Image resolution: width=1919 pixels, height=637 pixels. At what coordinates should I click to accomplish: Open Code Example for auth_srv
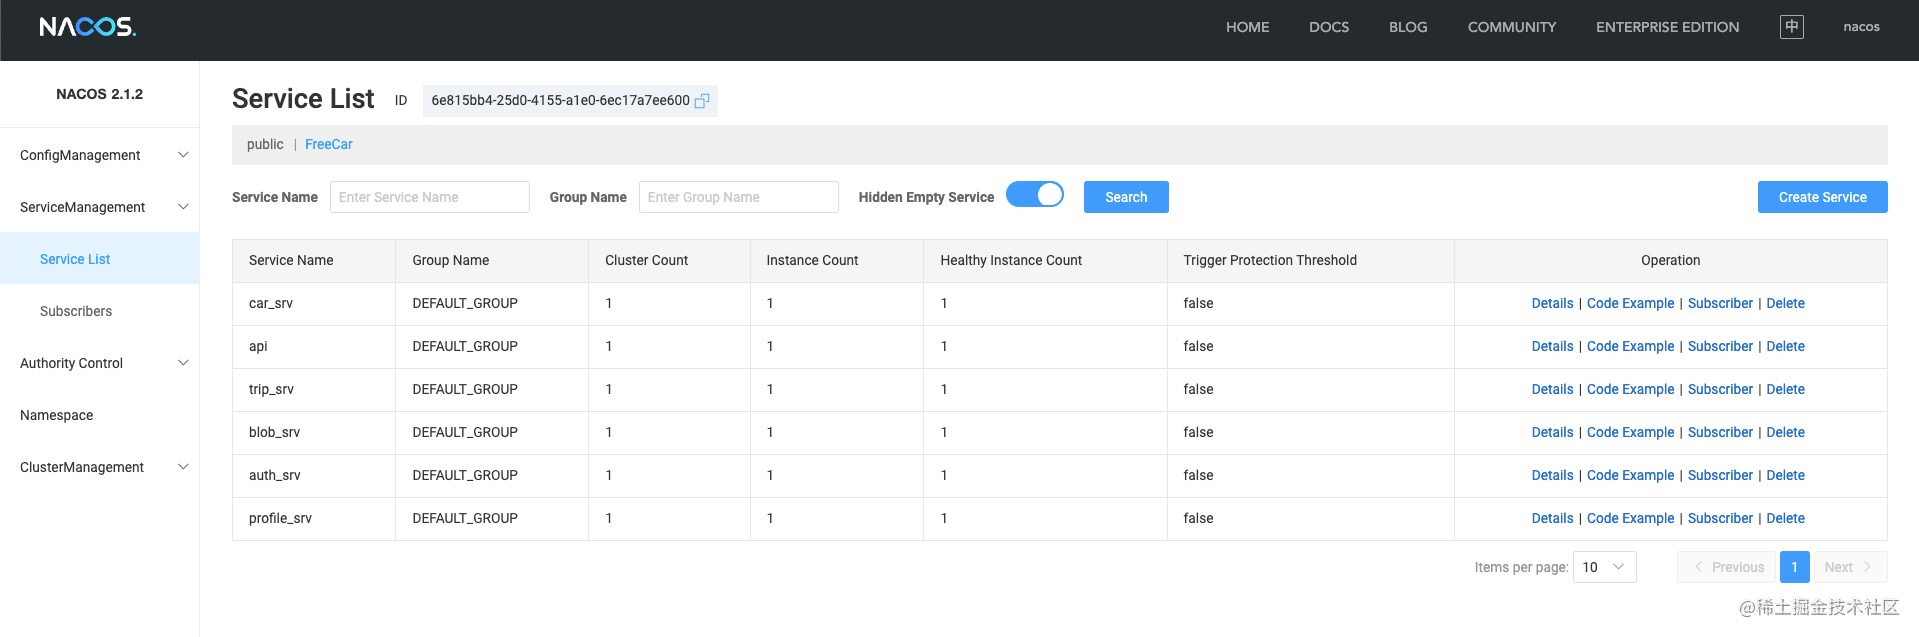pyautogui.click(x=1630, y=475)
